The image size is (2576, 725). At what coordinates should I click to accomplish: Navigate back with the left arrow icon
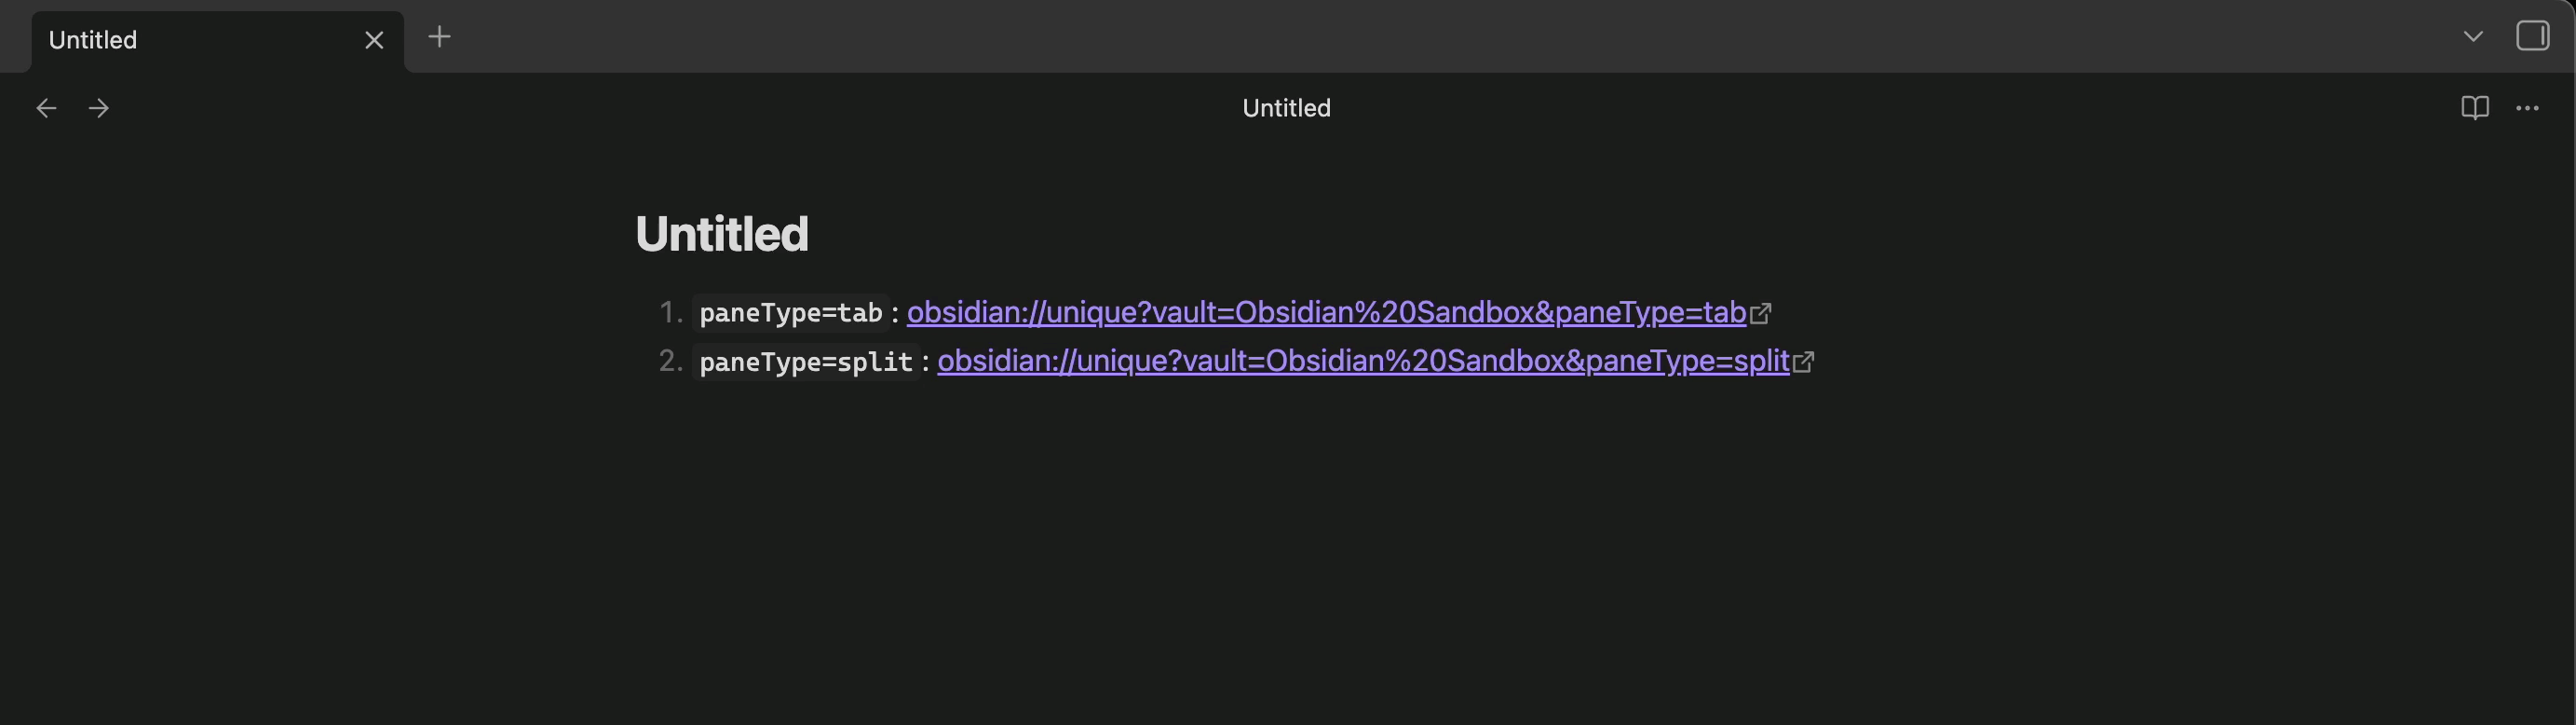(x=46, y=108)
